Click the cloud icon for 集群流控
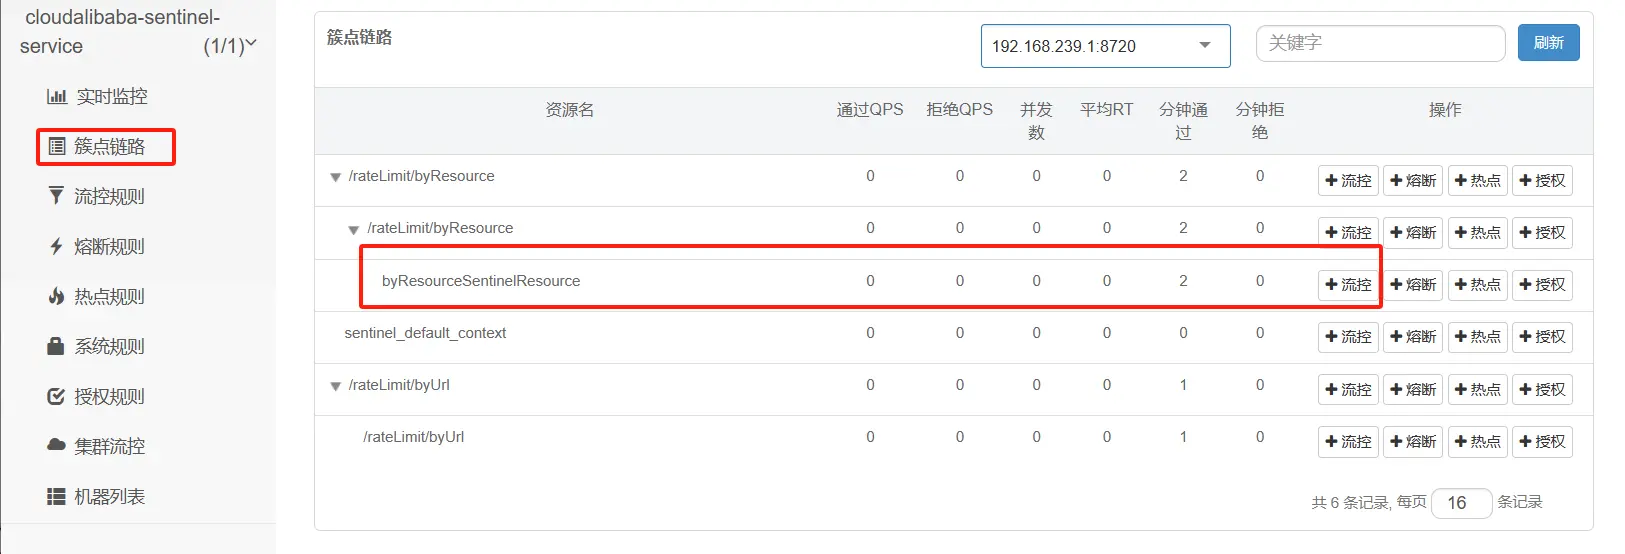Image resolution: width=1625 pixels, height=554 pixels. click(57, 445)
